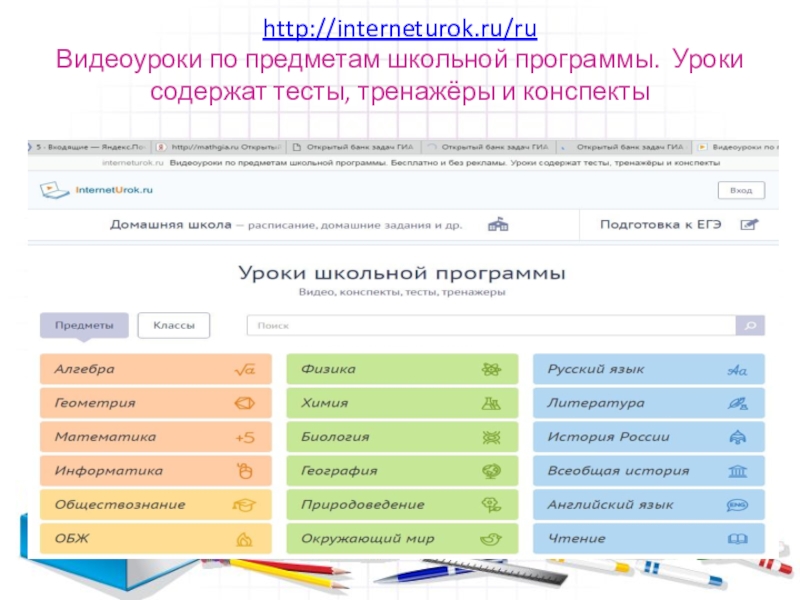Click the +5 icon for Математика
Image resolution: width=800 pixels, height=600 pixels.
[245, 437]
